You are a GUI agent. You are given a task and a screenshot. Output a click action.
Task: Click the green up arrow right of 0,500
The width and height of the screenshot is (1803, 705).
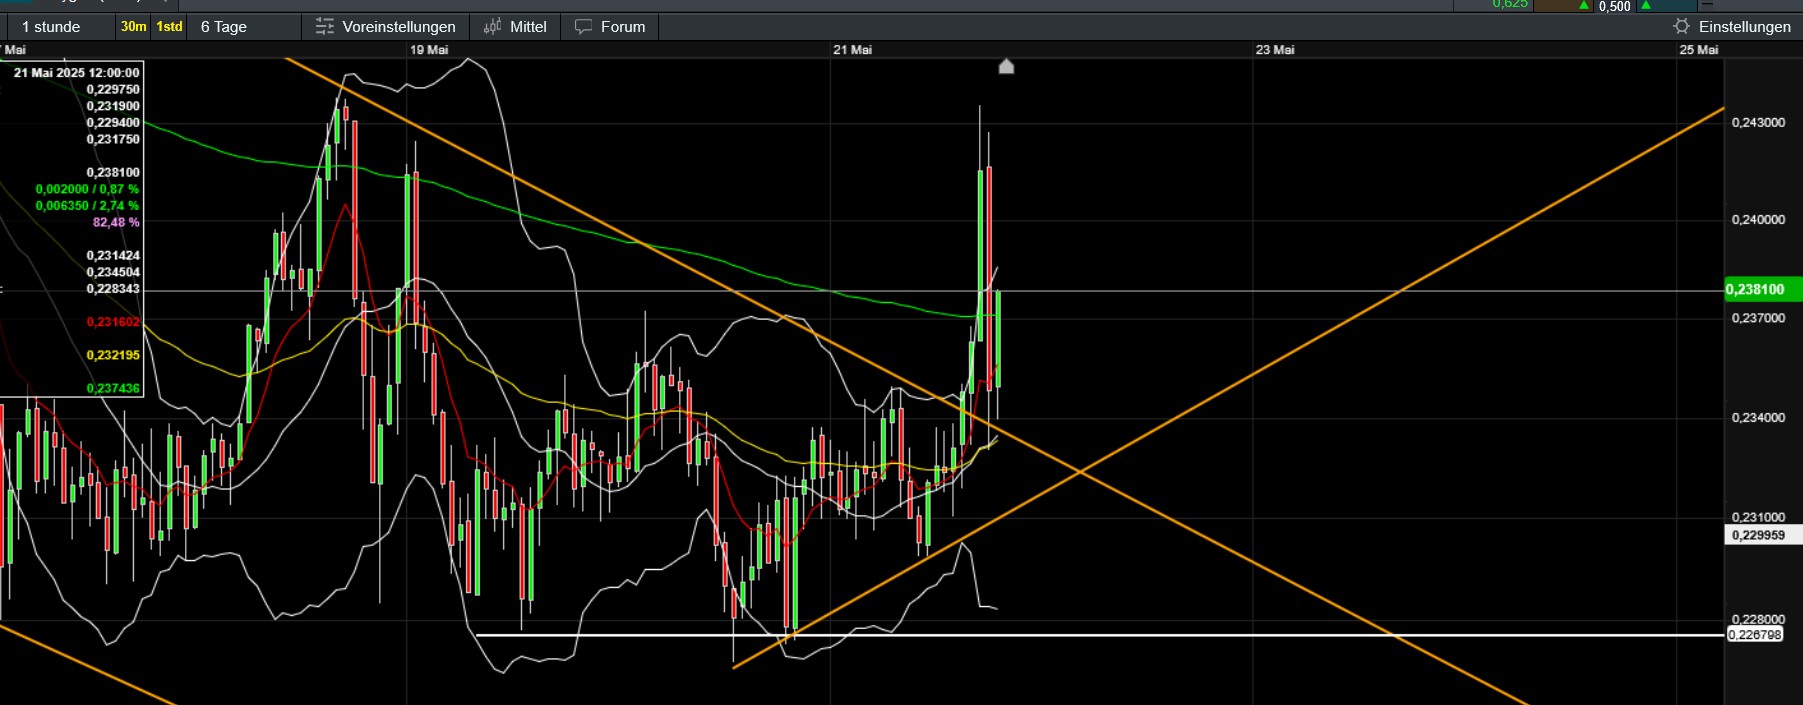(x=1646, y=6)
